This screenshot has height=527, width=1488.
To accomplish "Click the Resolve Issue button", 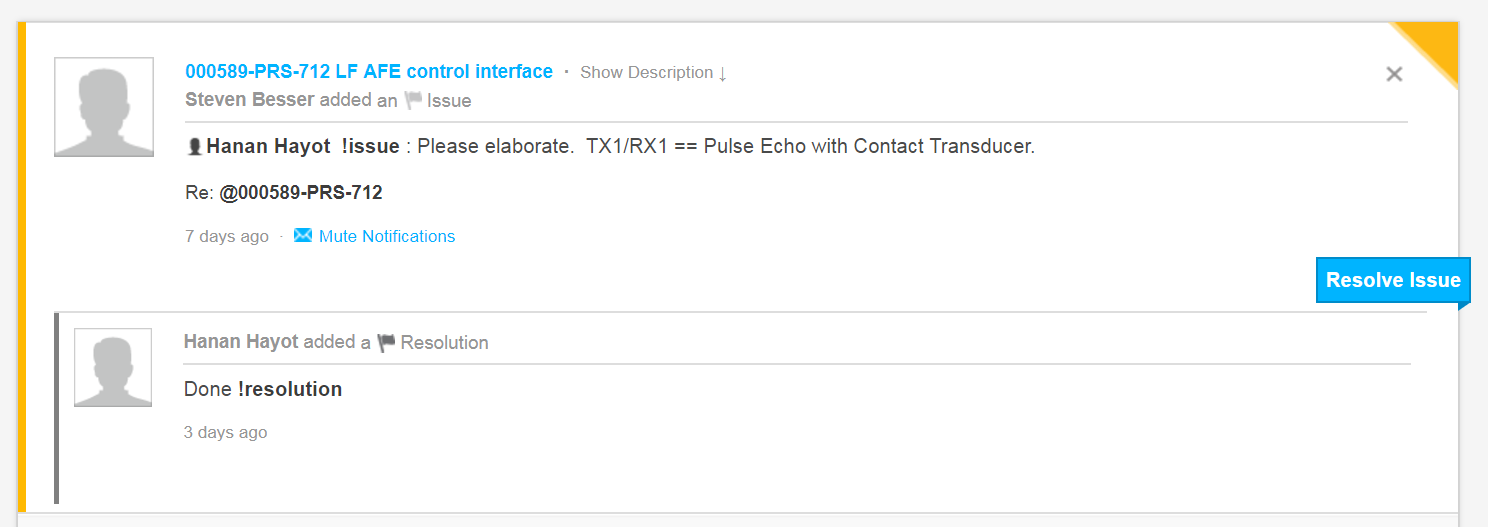I will [x=1393, y=280].
